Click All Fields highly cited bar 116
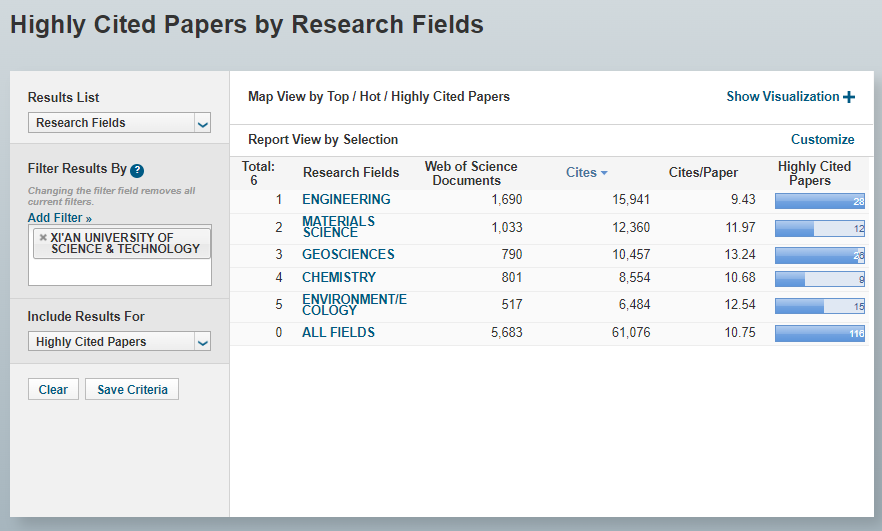Image resolution: width=882 pixels, height=531 pixels. pos(820,334)
